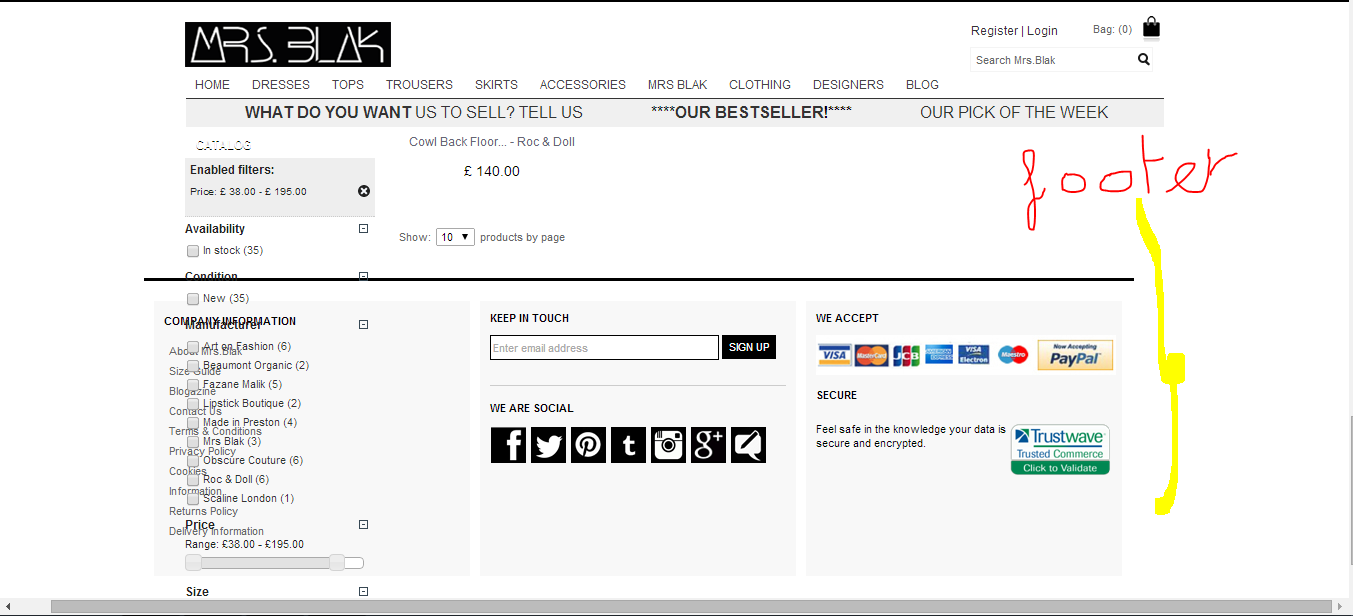Viewport: 1353px width, 616px height.
Task: Click the Mrs. Blak logo
Action: (288, 45)
